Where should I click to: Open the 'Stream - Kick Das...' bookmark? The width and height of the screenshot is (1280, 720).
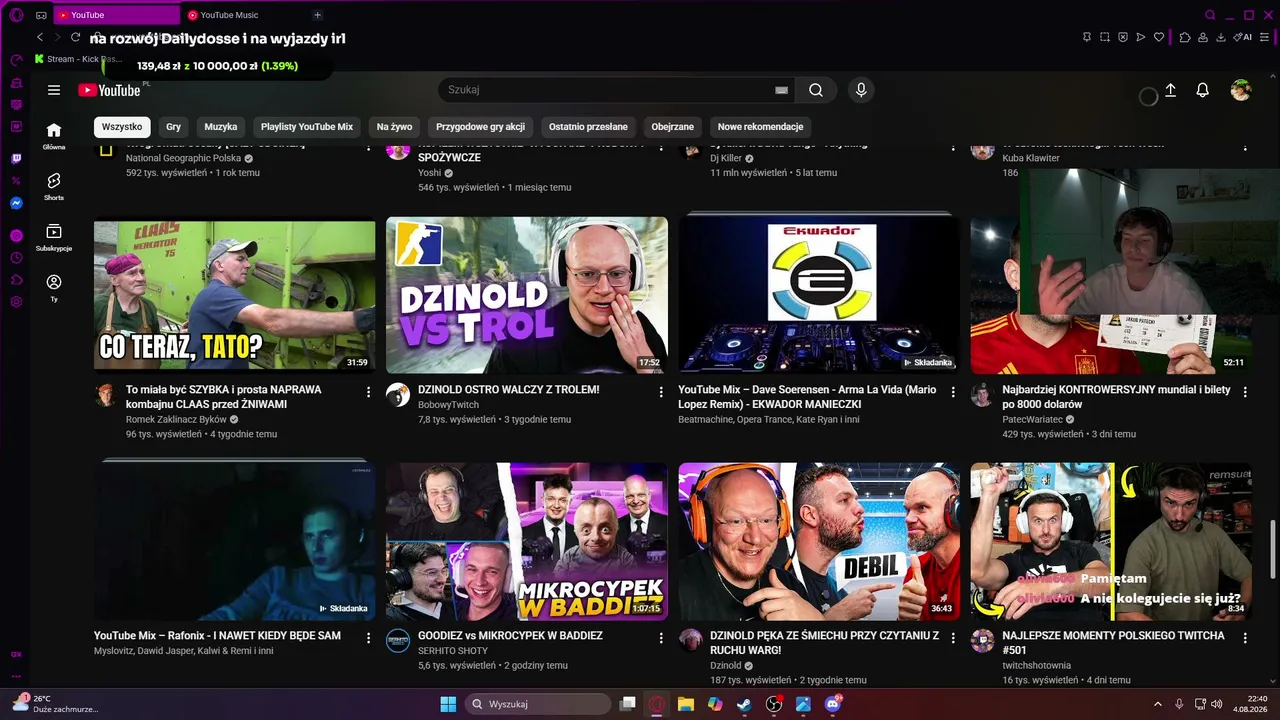coord(78,59)
